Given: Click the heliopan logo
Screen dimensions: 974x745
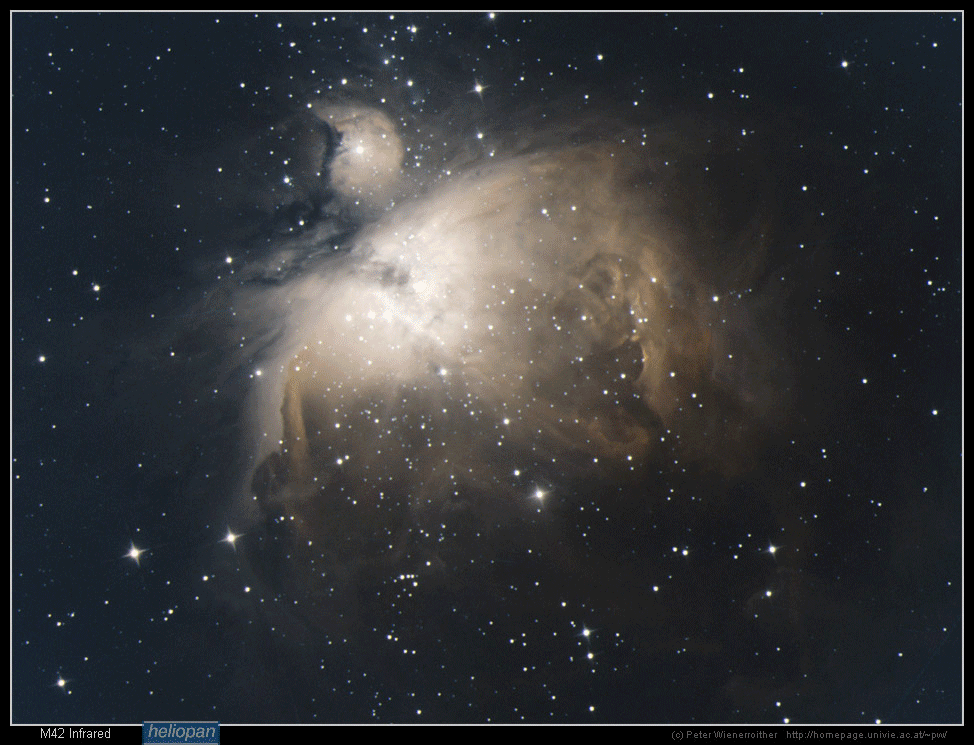Looking at the screenshot, I should [181, 733].
